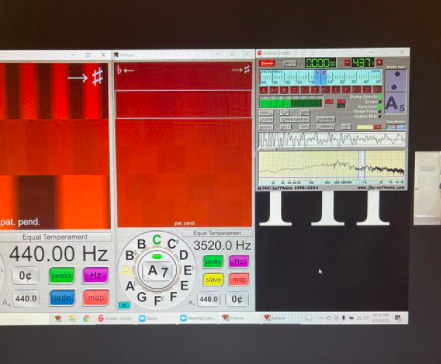Click the G-Tune spectrum graph
The width and height of the screenshot is (441, 364).
(x=332, y=168)
